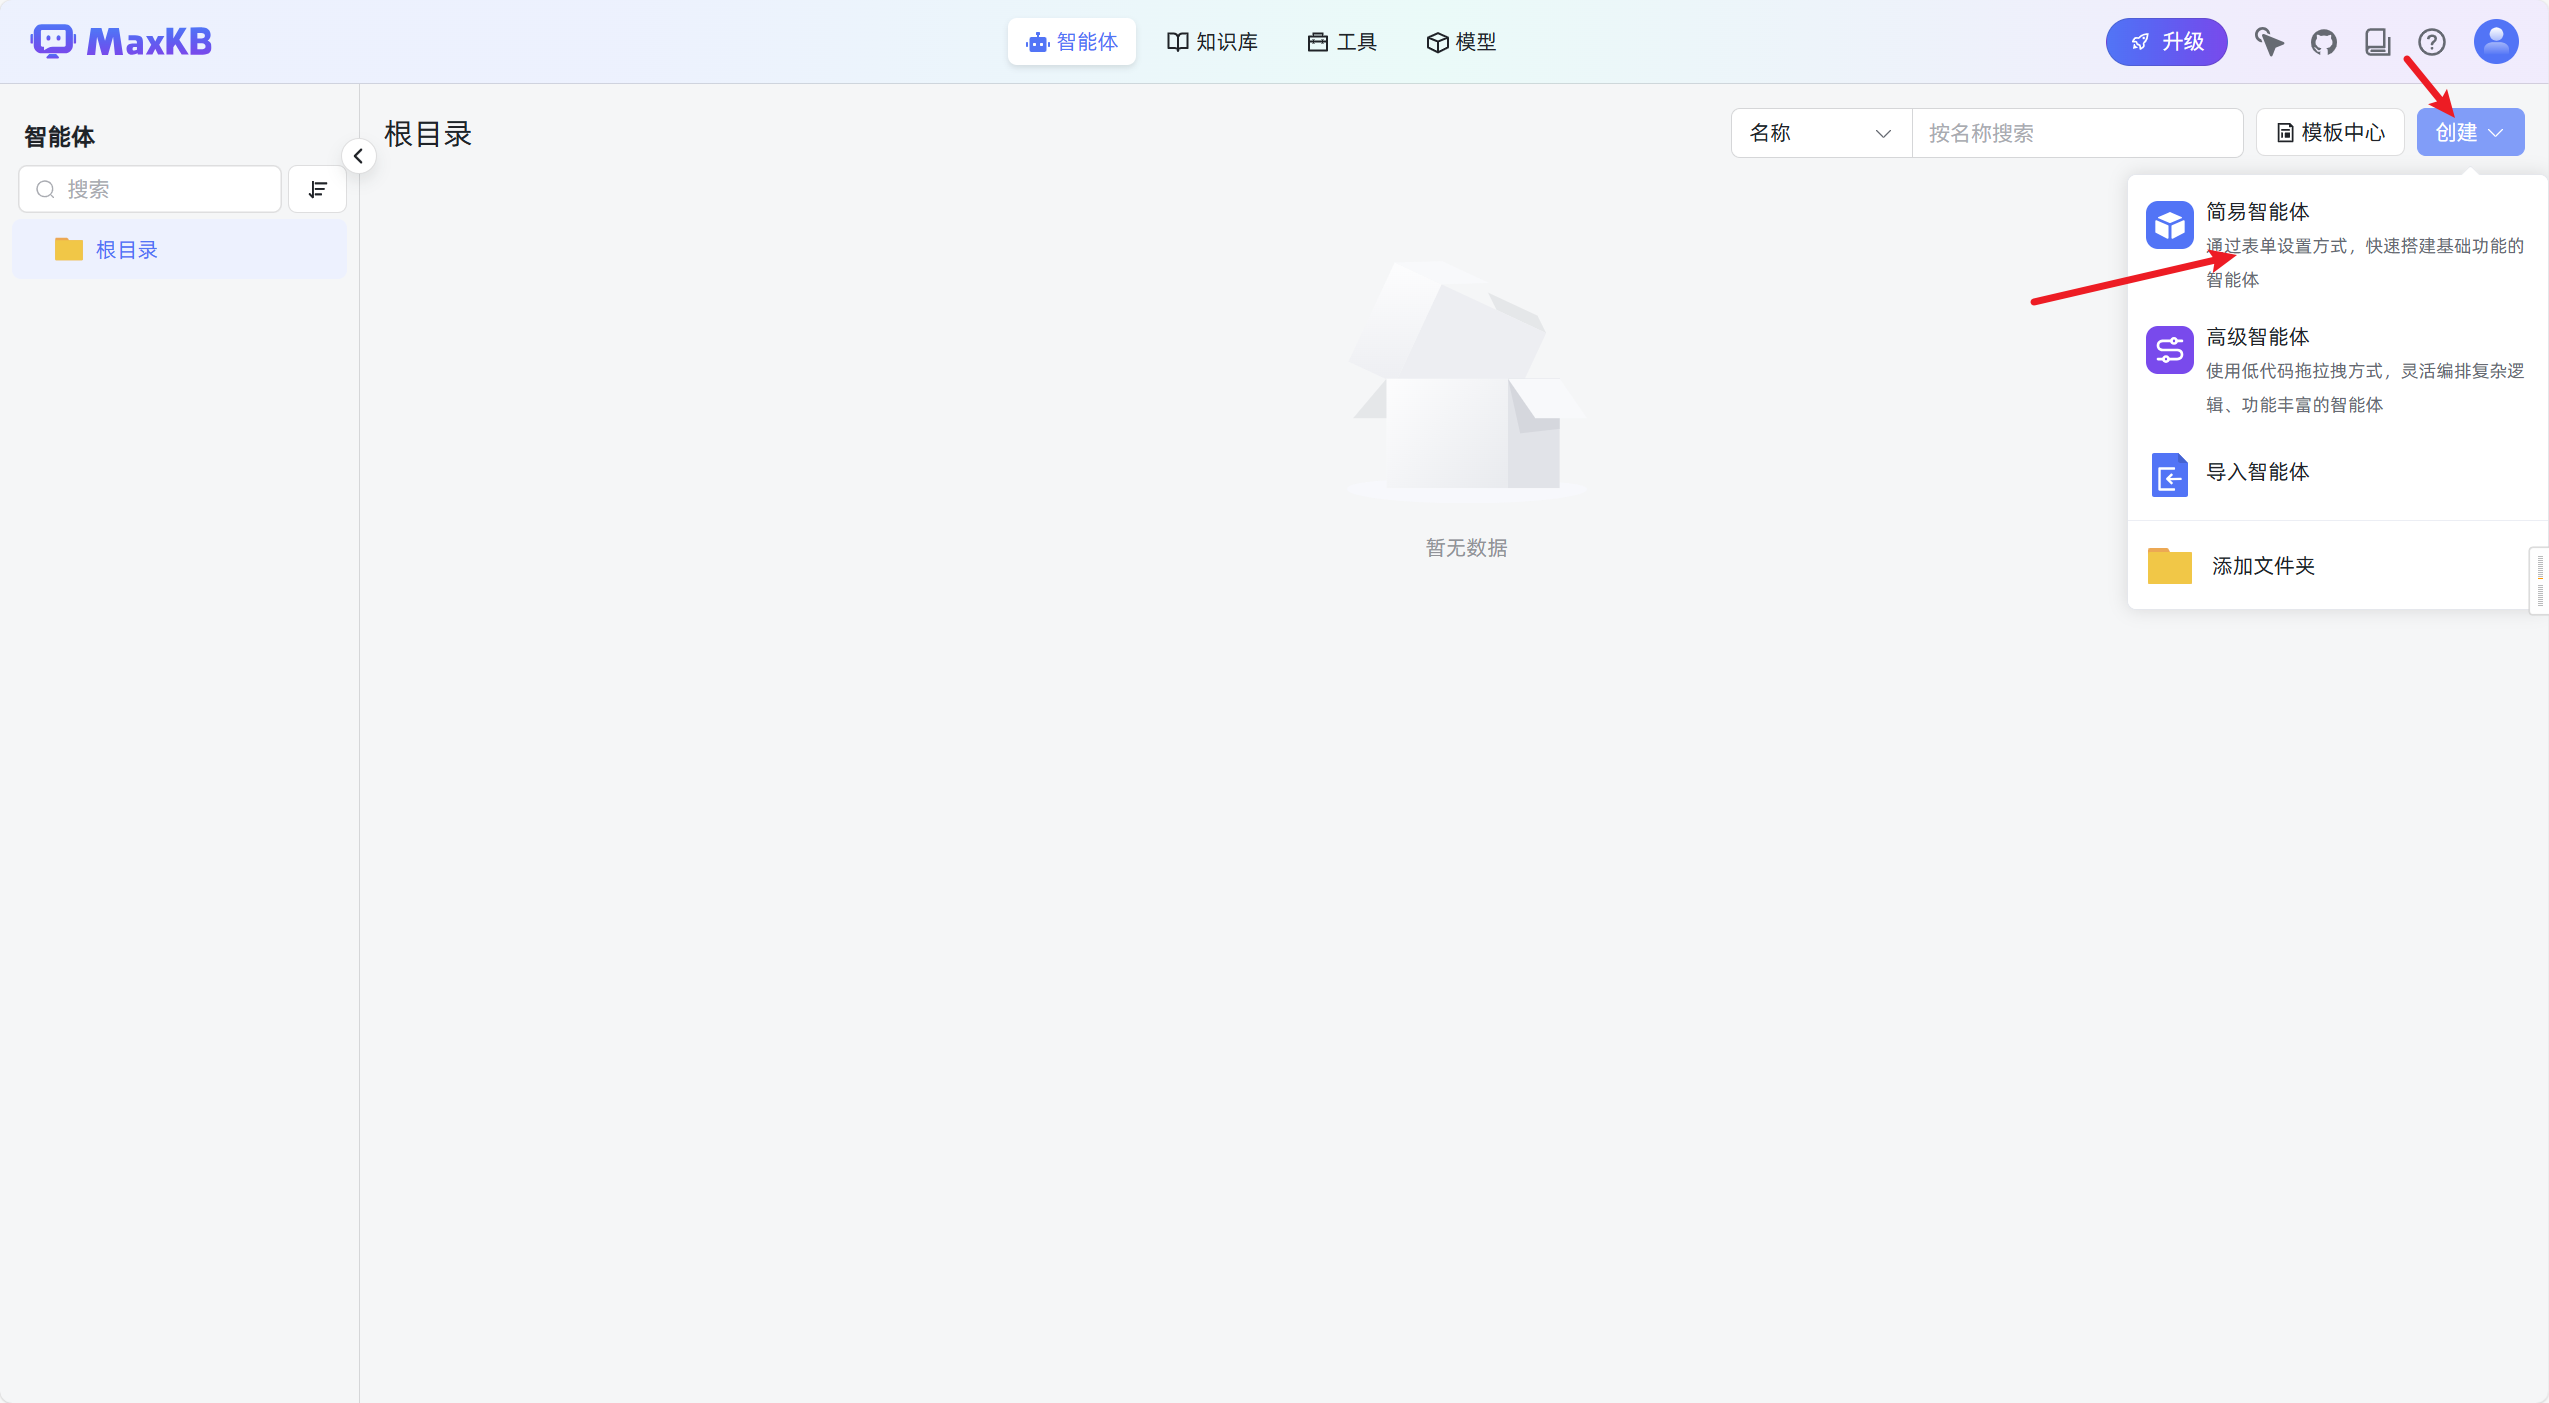
Task: Choose 添加文件夹 menu entry
Action: click(2262, 566)
